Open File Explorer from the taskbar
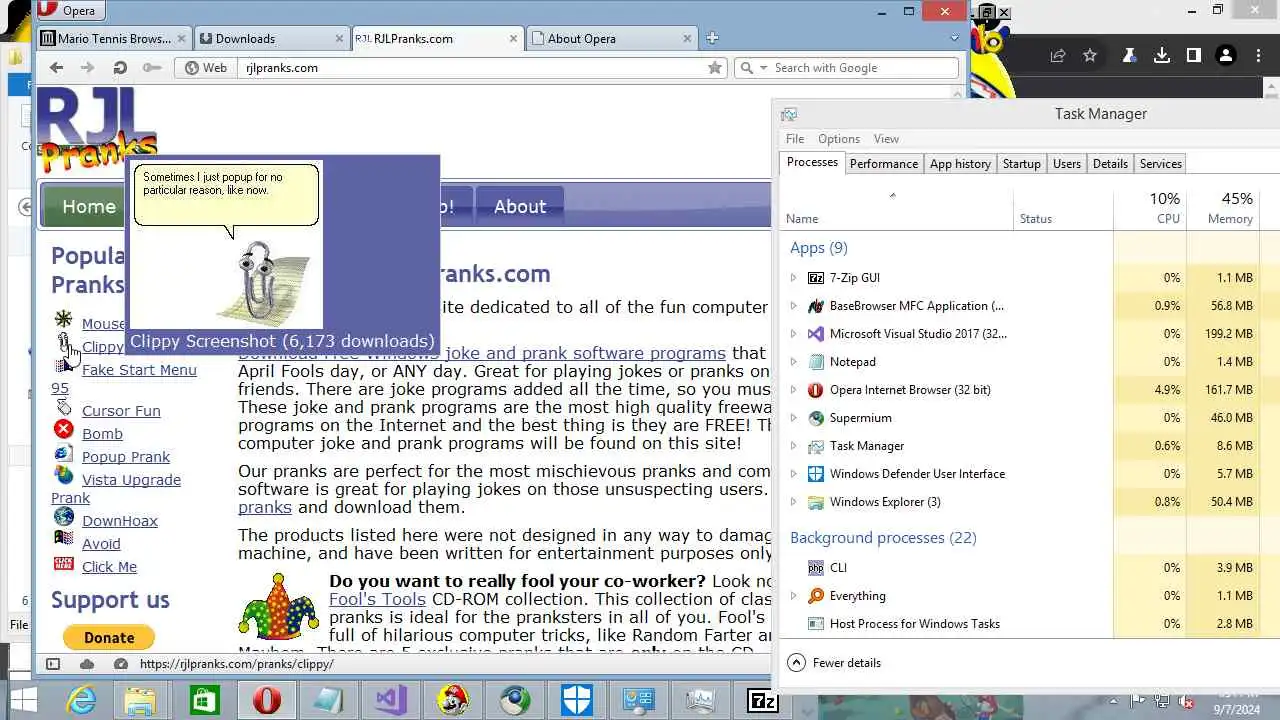Image resolution: width=1280 pixels, height=720 pixels. 141,700
